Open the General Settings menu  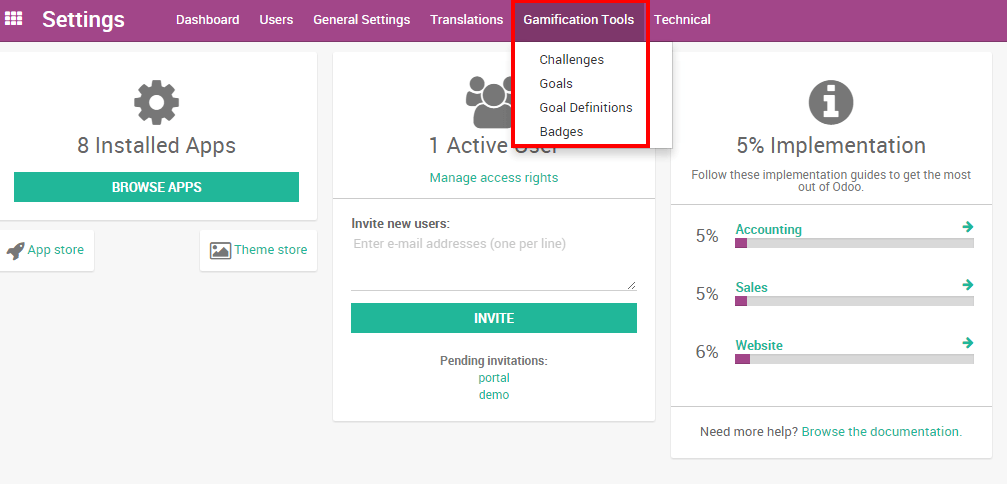point(361,20)
